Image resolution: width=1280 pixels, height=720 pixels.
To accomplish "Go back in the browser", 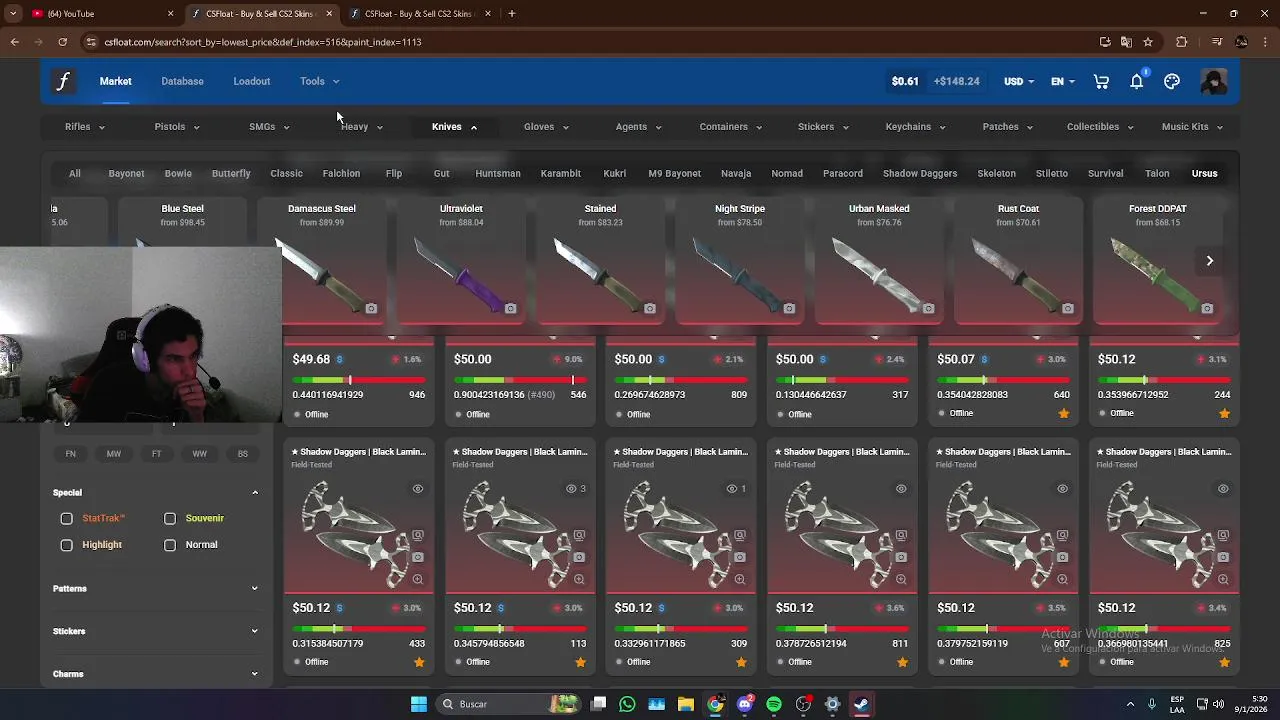I will point(15,42).
